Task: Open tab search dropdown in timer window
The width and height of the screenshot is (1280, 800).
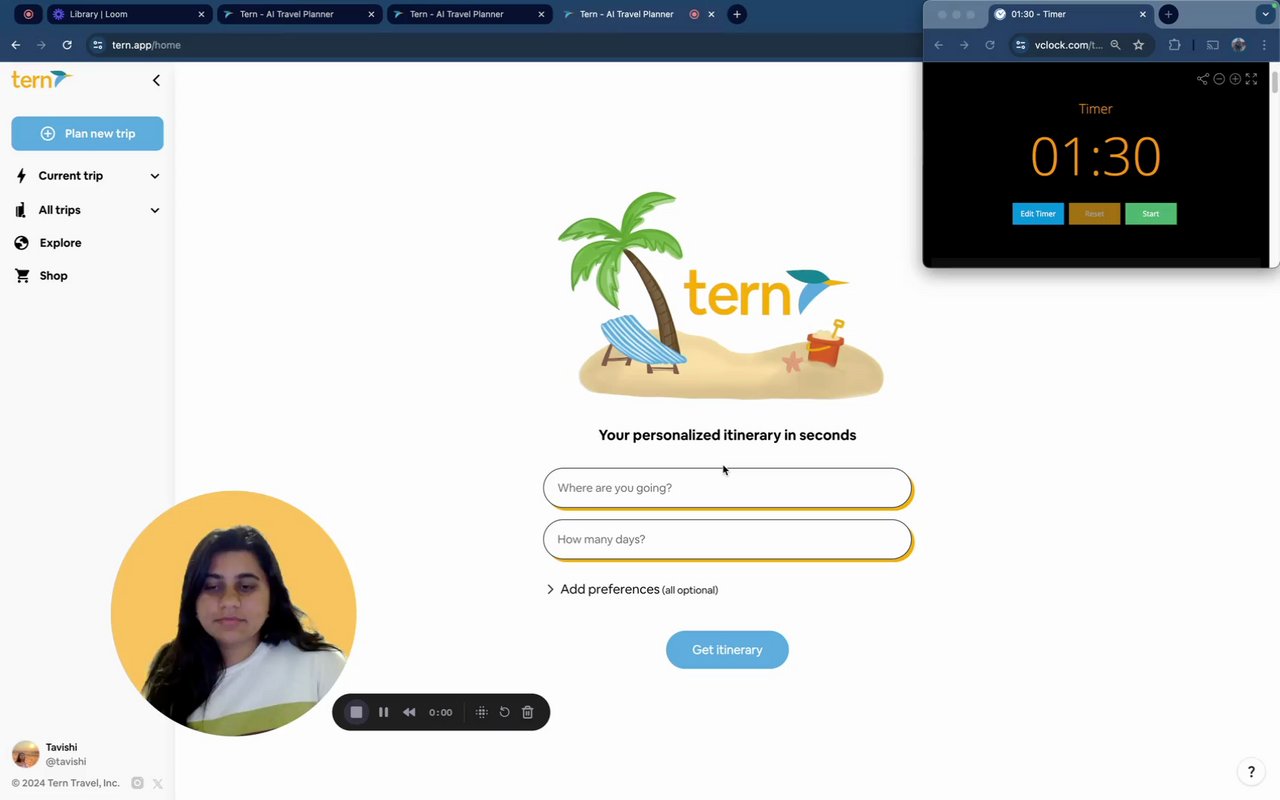Action: pyautogui.click(x=1265, y=14)
